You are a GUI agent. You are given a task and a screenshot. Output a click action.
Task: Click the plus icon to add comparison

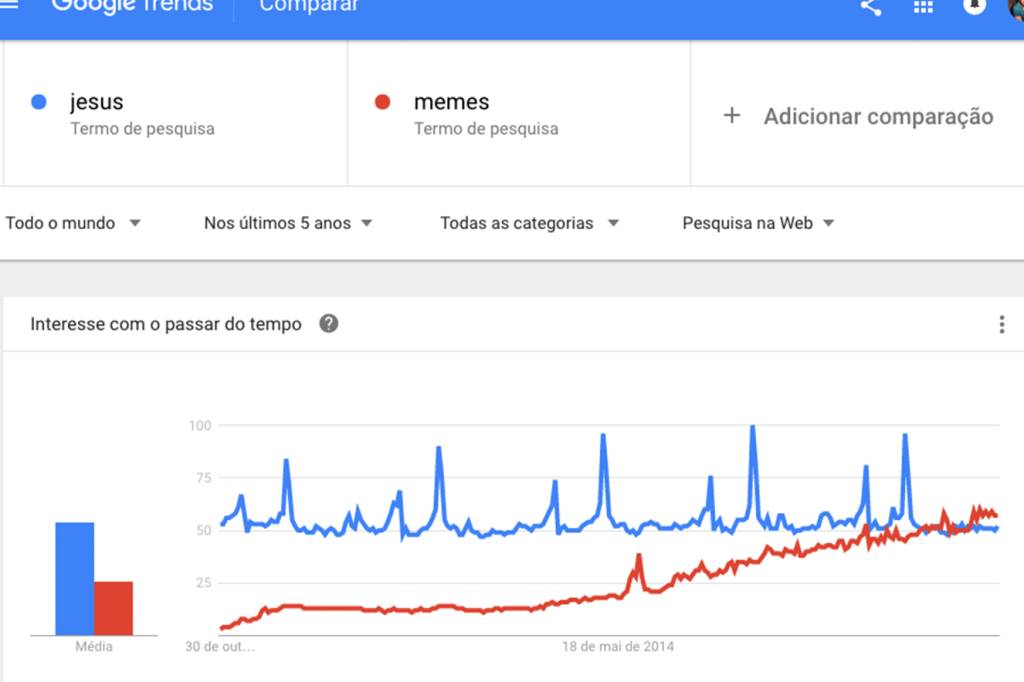point(732,116)
